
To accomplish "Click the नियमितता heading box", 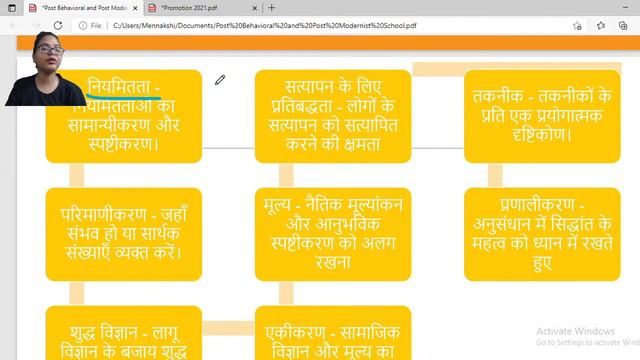I will pos(124,116).
